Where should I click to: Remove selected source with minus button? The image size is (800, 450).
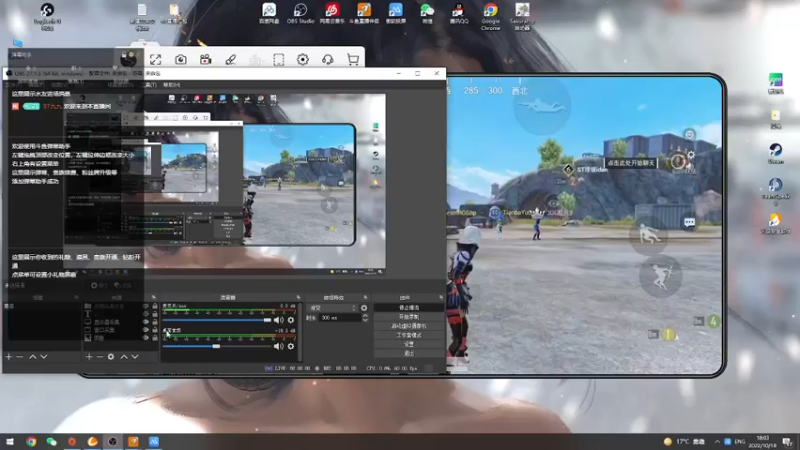pyautogui.click(x=100, y=357)
